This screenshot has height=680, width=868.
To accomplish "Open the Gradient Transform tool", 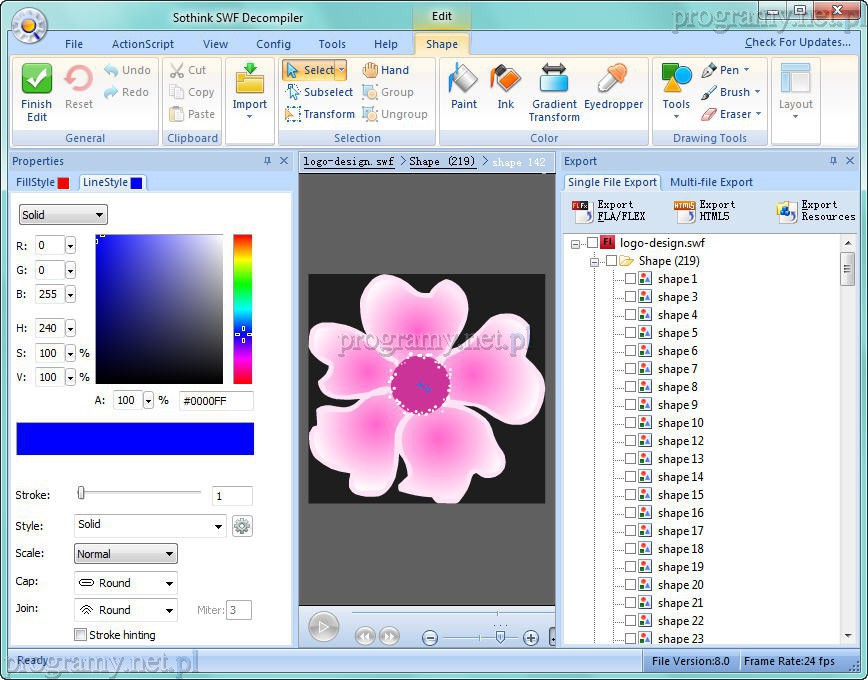I will [x=554, y=91].
